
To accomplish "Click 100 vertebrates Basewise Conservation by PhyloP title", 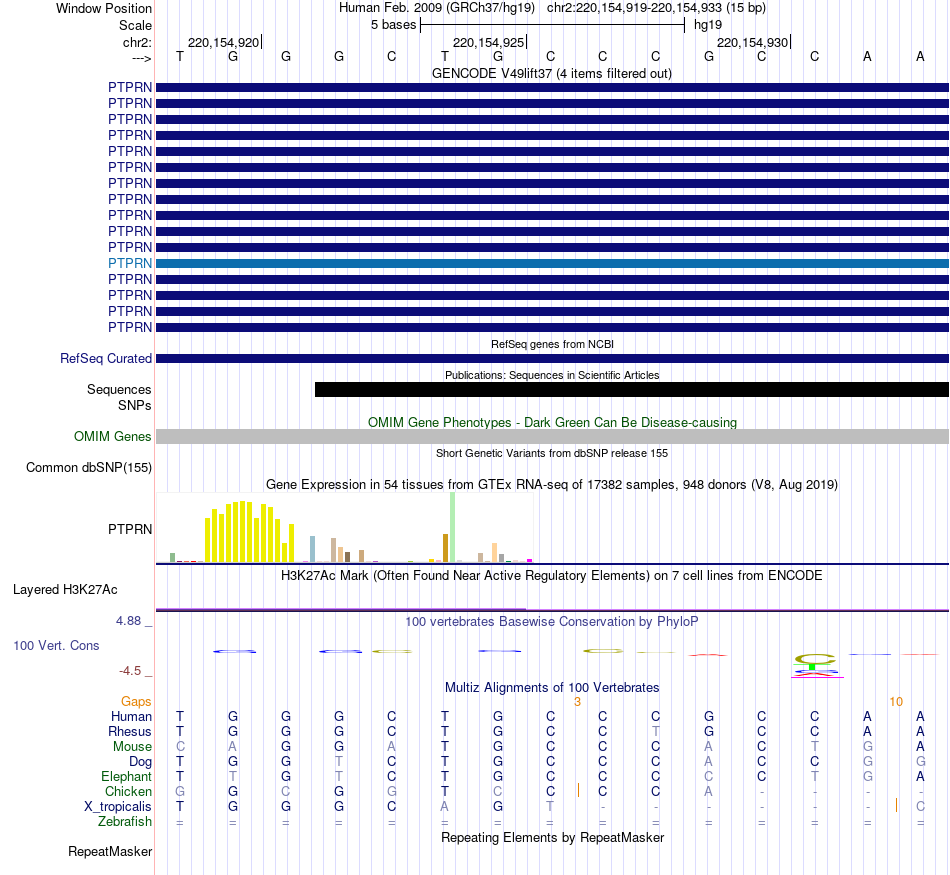I will (x=552, y=622).
